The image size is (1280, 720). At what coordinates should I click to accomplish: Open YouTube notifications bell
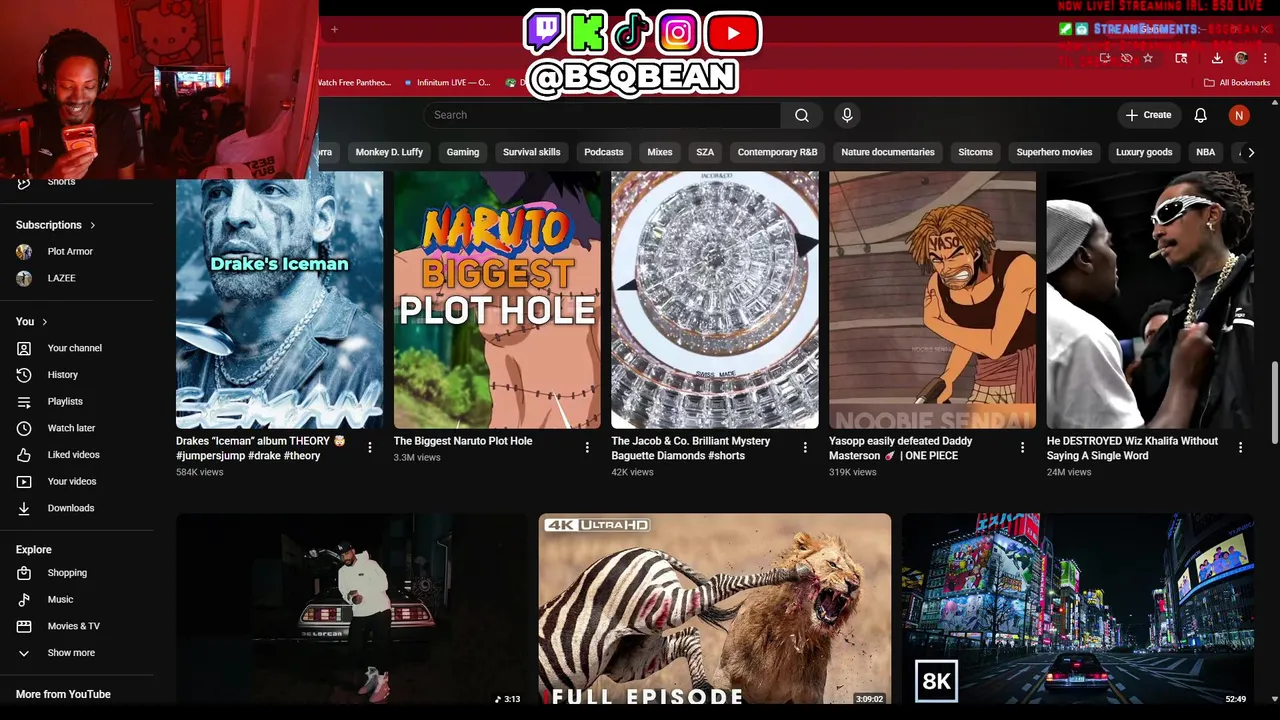pos(1200,115)
